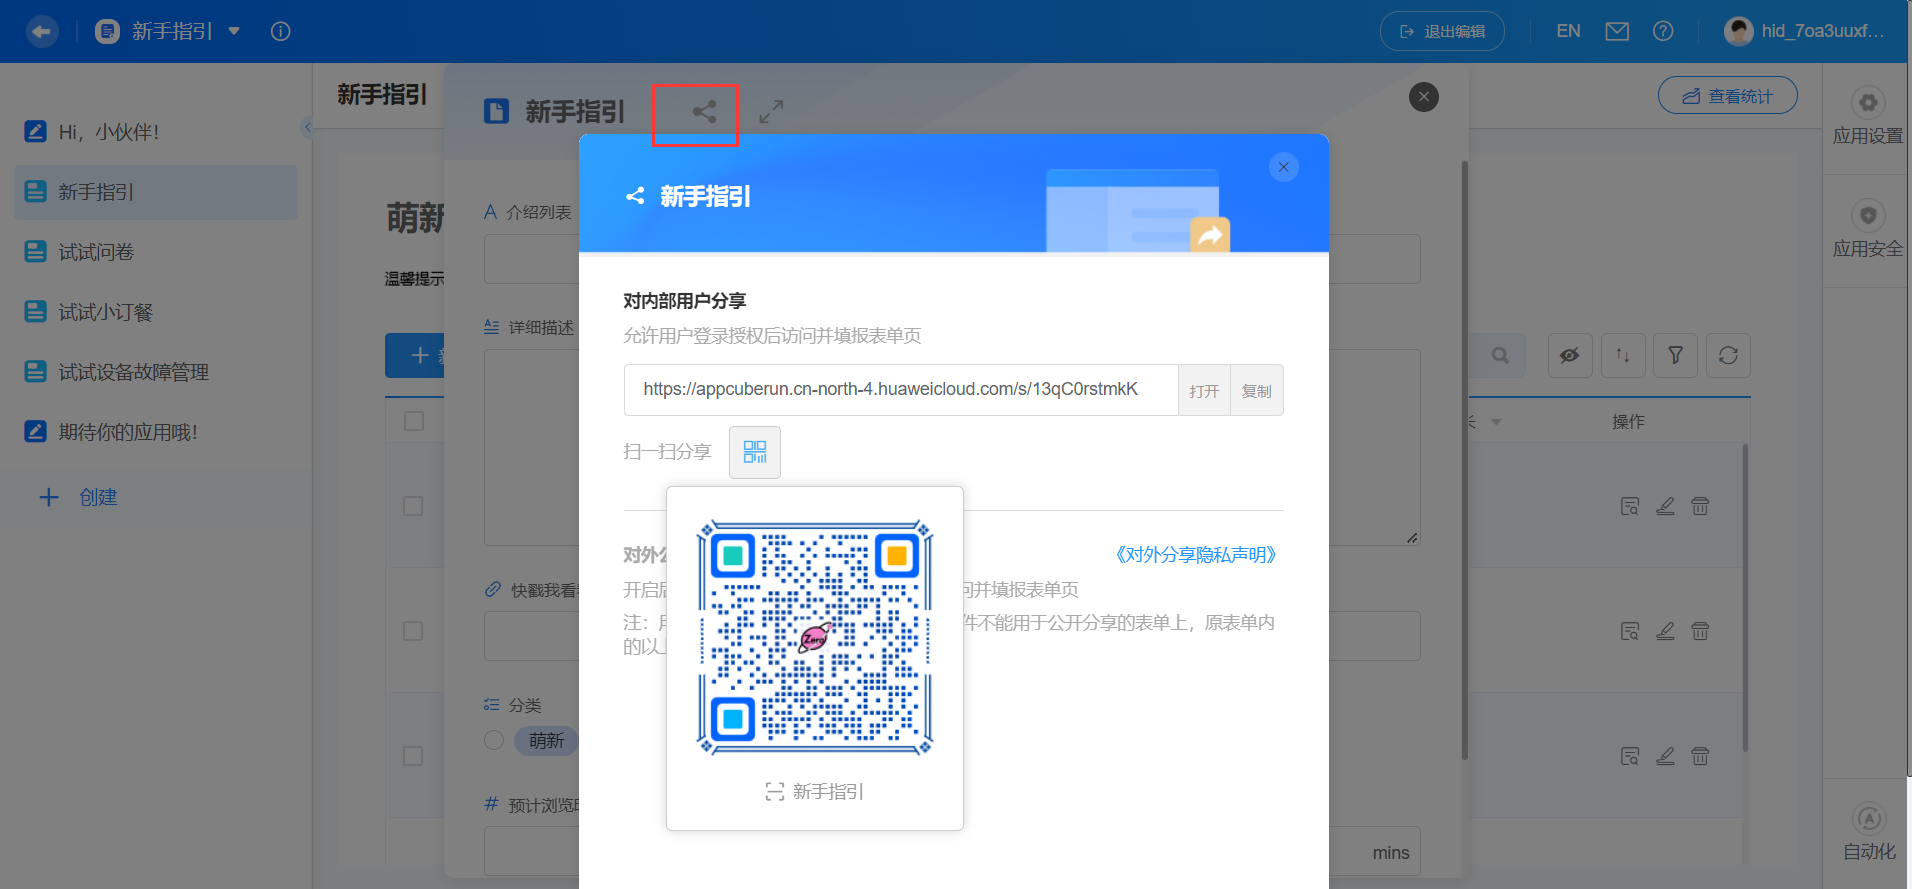Close the share dialog
The width and height of the screenshot is (1912, 889).
tap(1284, 167)
